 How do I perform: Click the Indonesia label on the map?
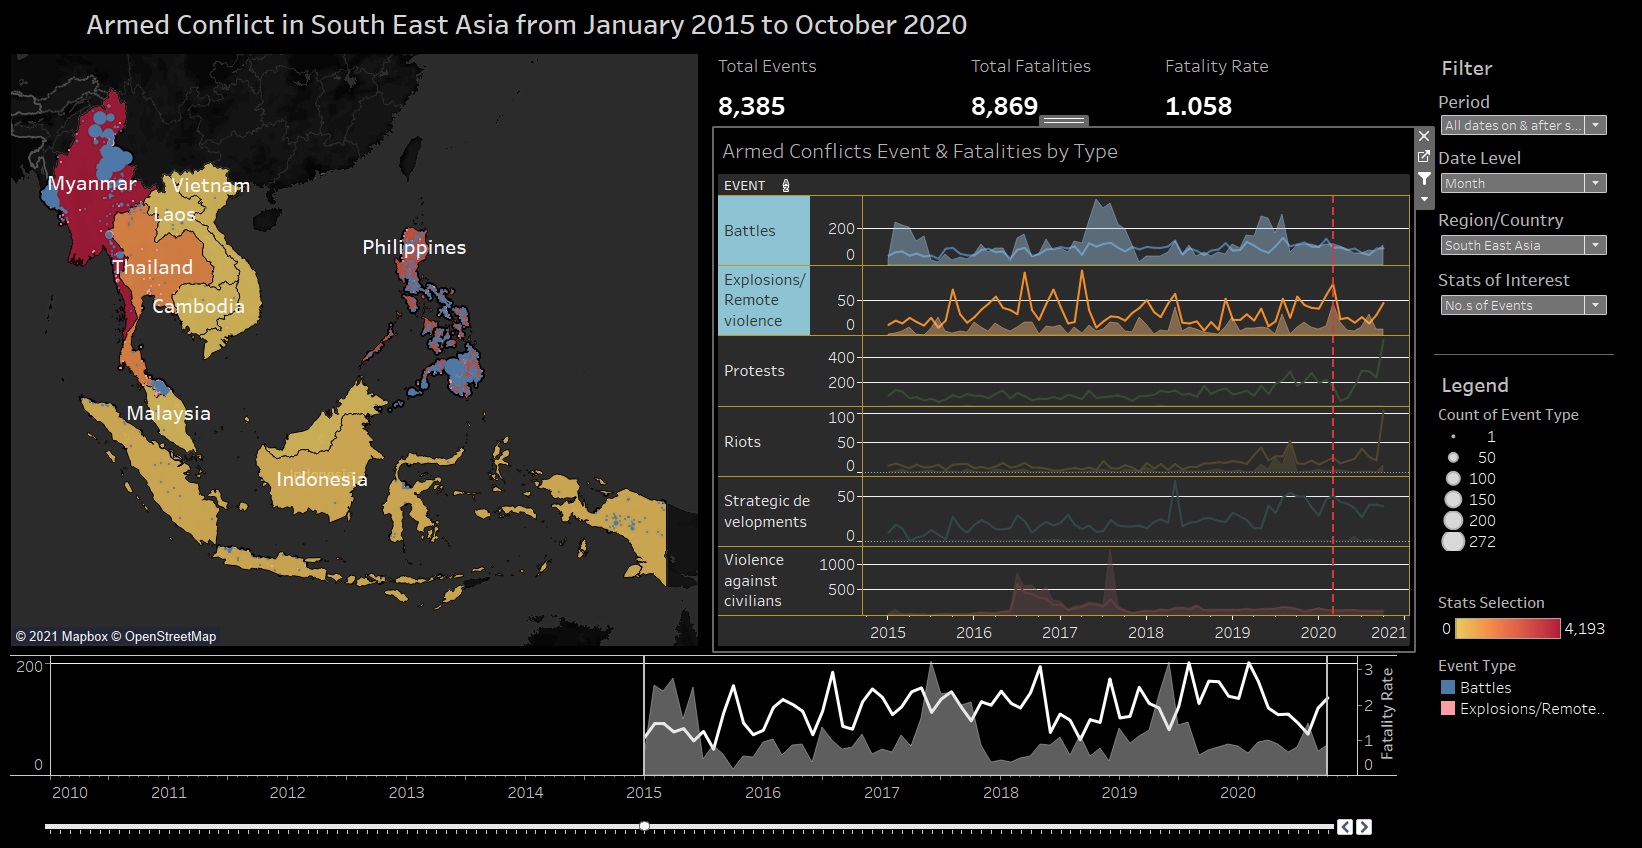click(322, 480)
